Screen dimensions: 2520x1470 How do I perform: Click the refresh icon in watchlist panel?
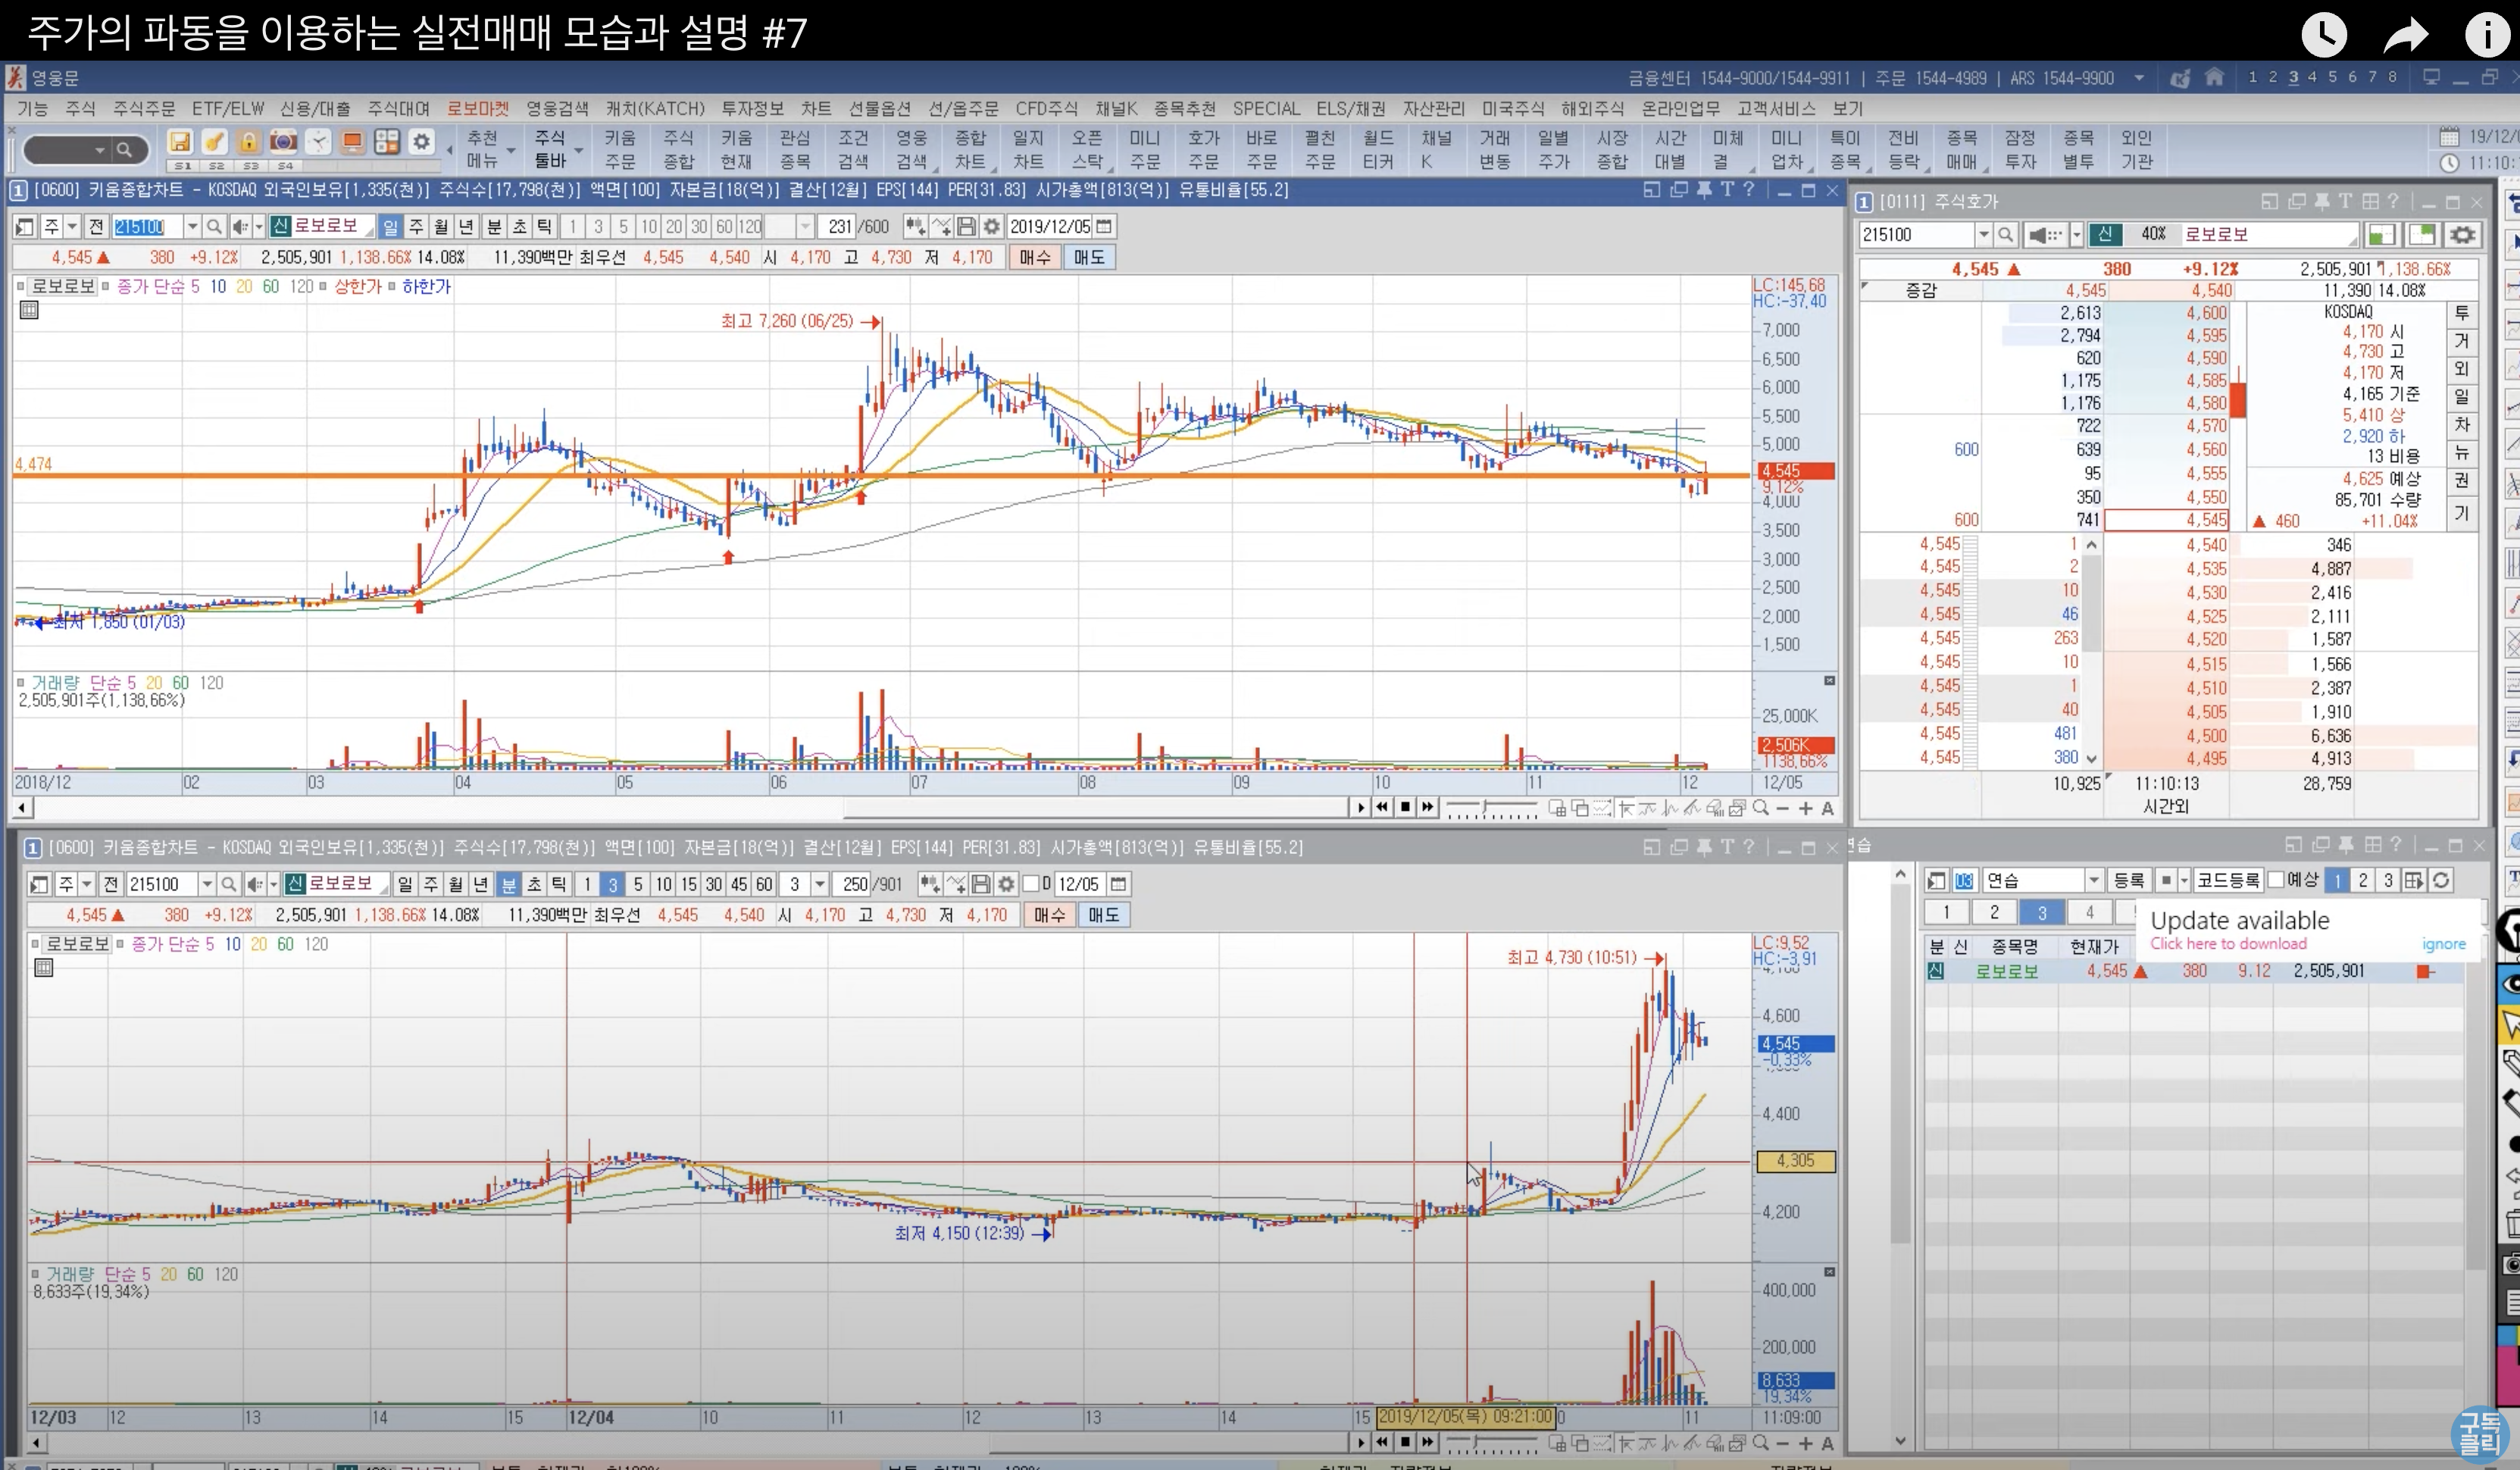(x=2441, y=880)
